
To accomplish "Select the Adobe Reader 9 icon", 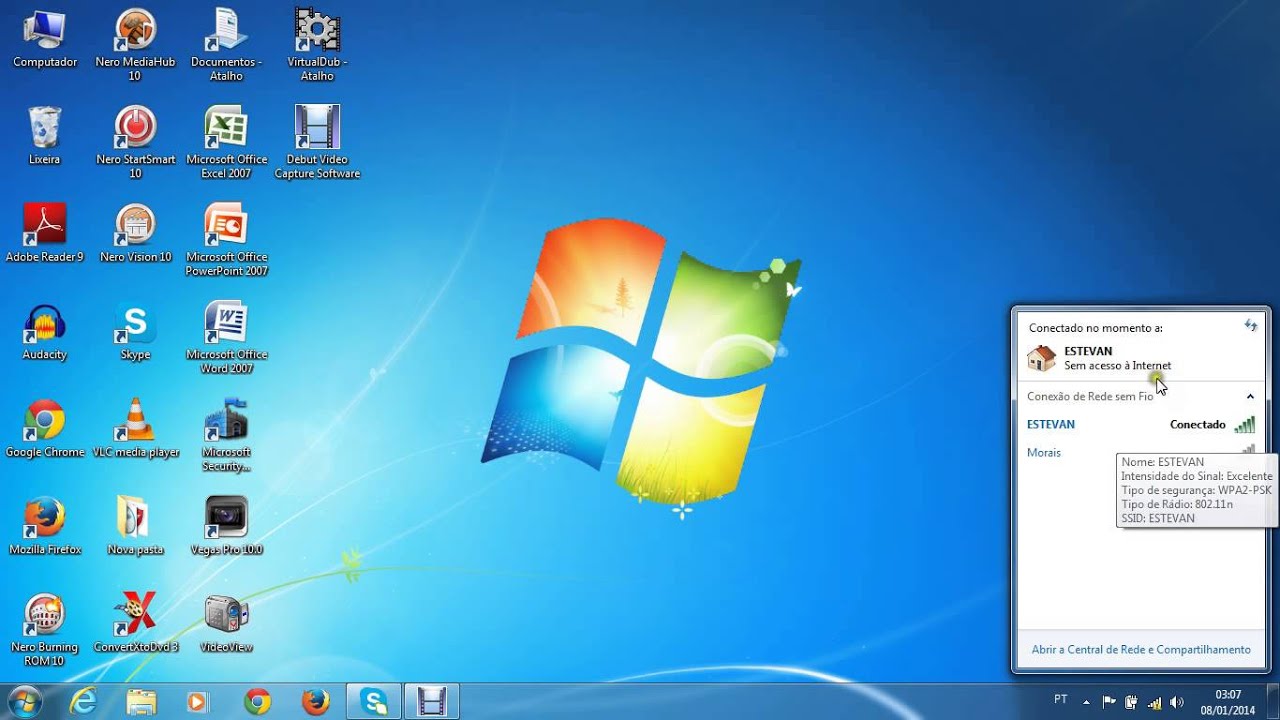I will point(45,233).
